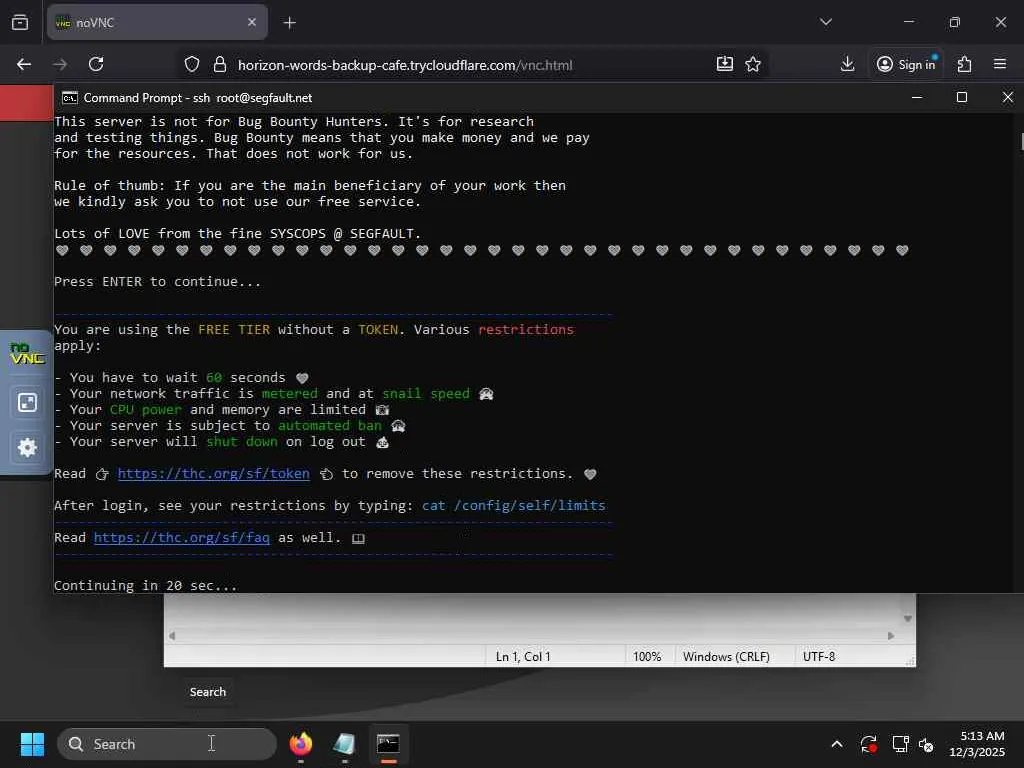Click the 'Press ENTER to continue...' line
The height and width of the screenshot is (768, 1024).
[x=157, y=281]
